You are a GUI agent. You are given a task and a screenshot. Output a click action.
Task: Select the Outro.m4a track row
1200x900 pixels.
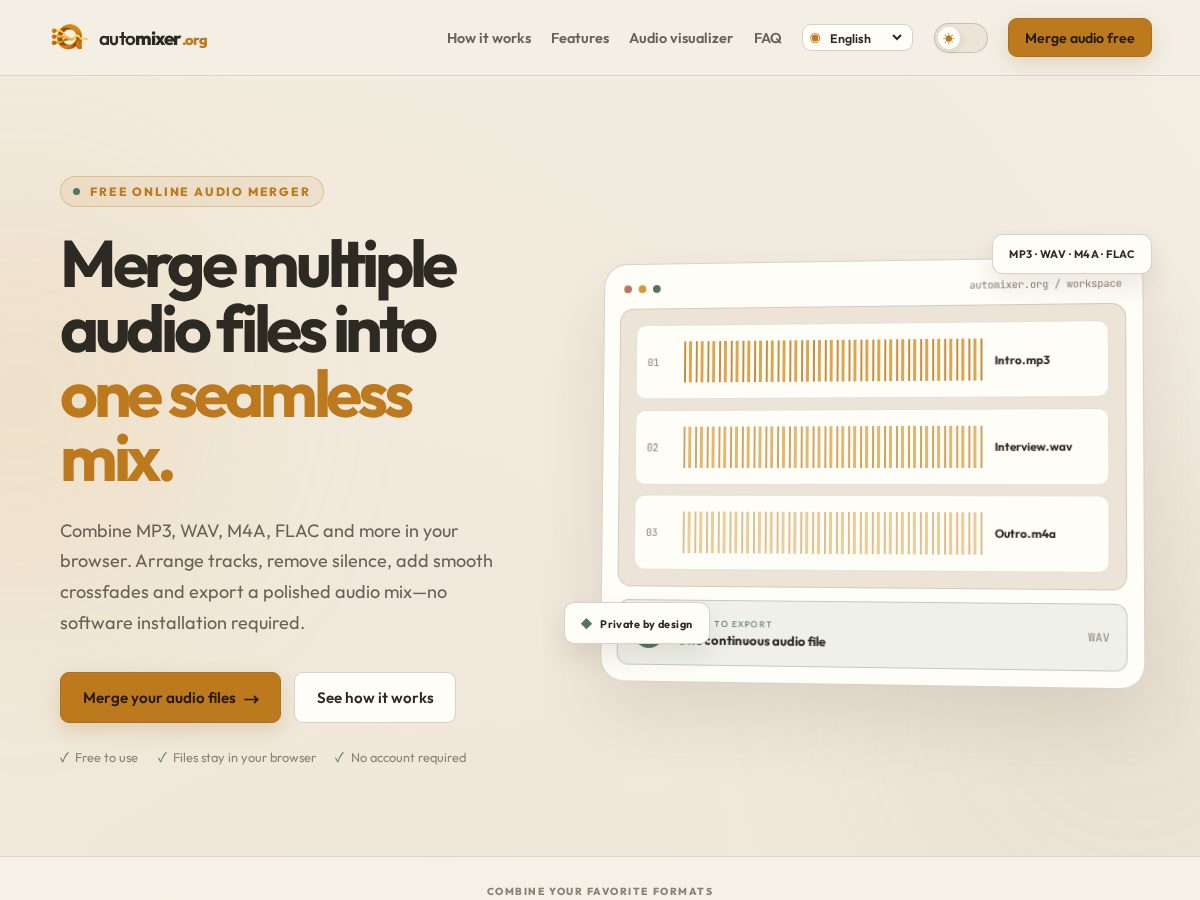click(872, 534)
